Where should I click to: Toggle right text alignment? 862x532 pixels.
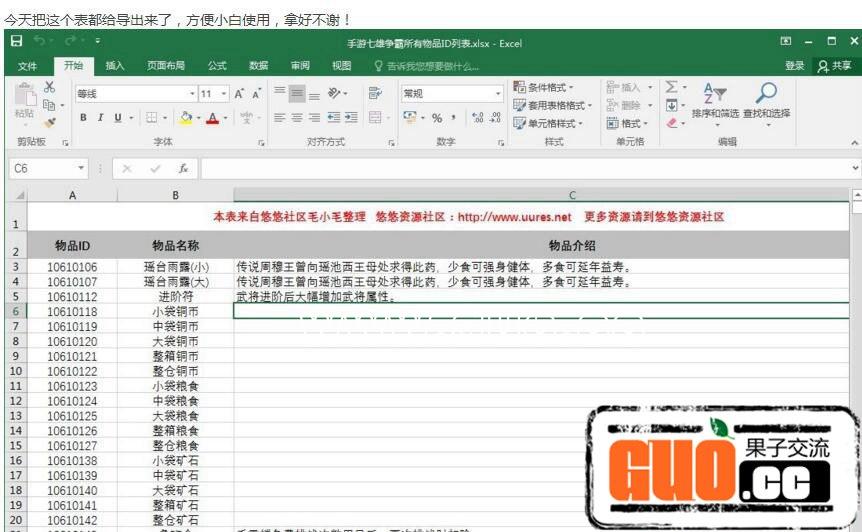point(314,117)
